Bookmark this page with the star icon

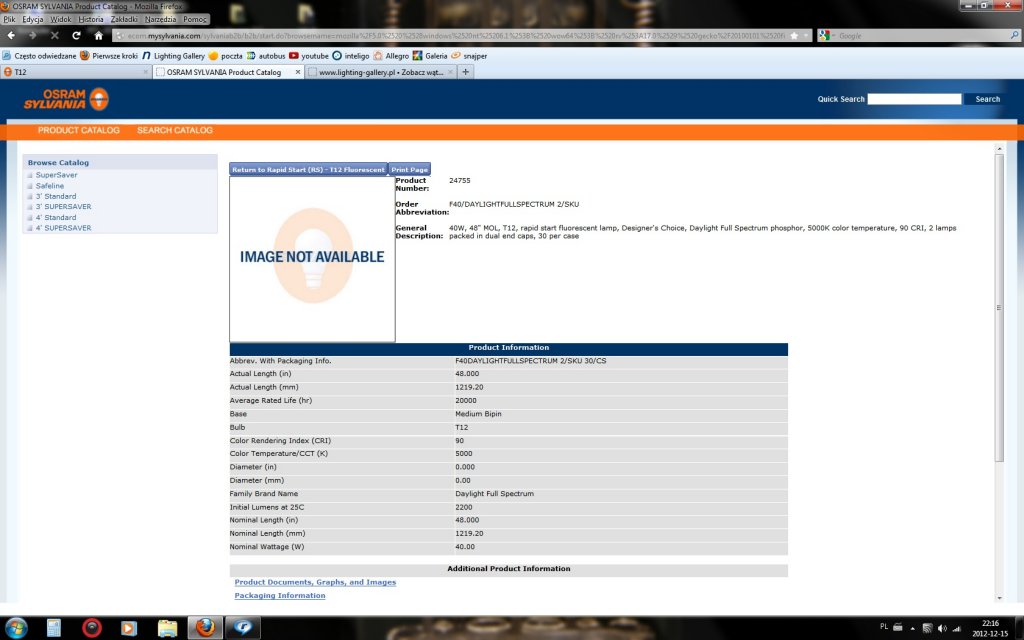pos(794,36)
